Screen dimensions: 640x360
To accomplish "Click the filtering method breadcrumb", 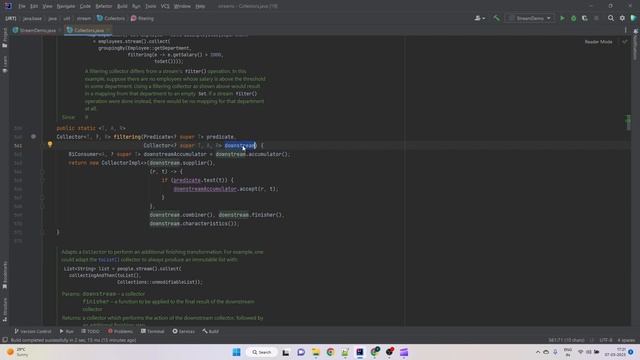I will click(142, 18).
